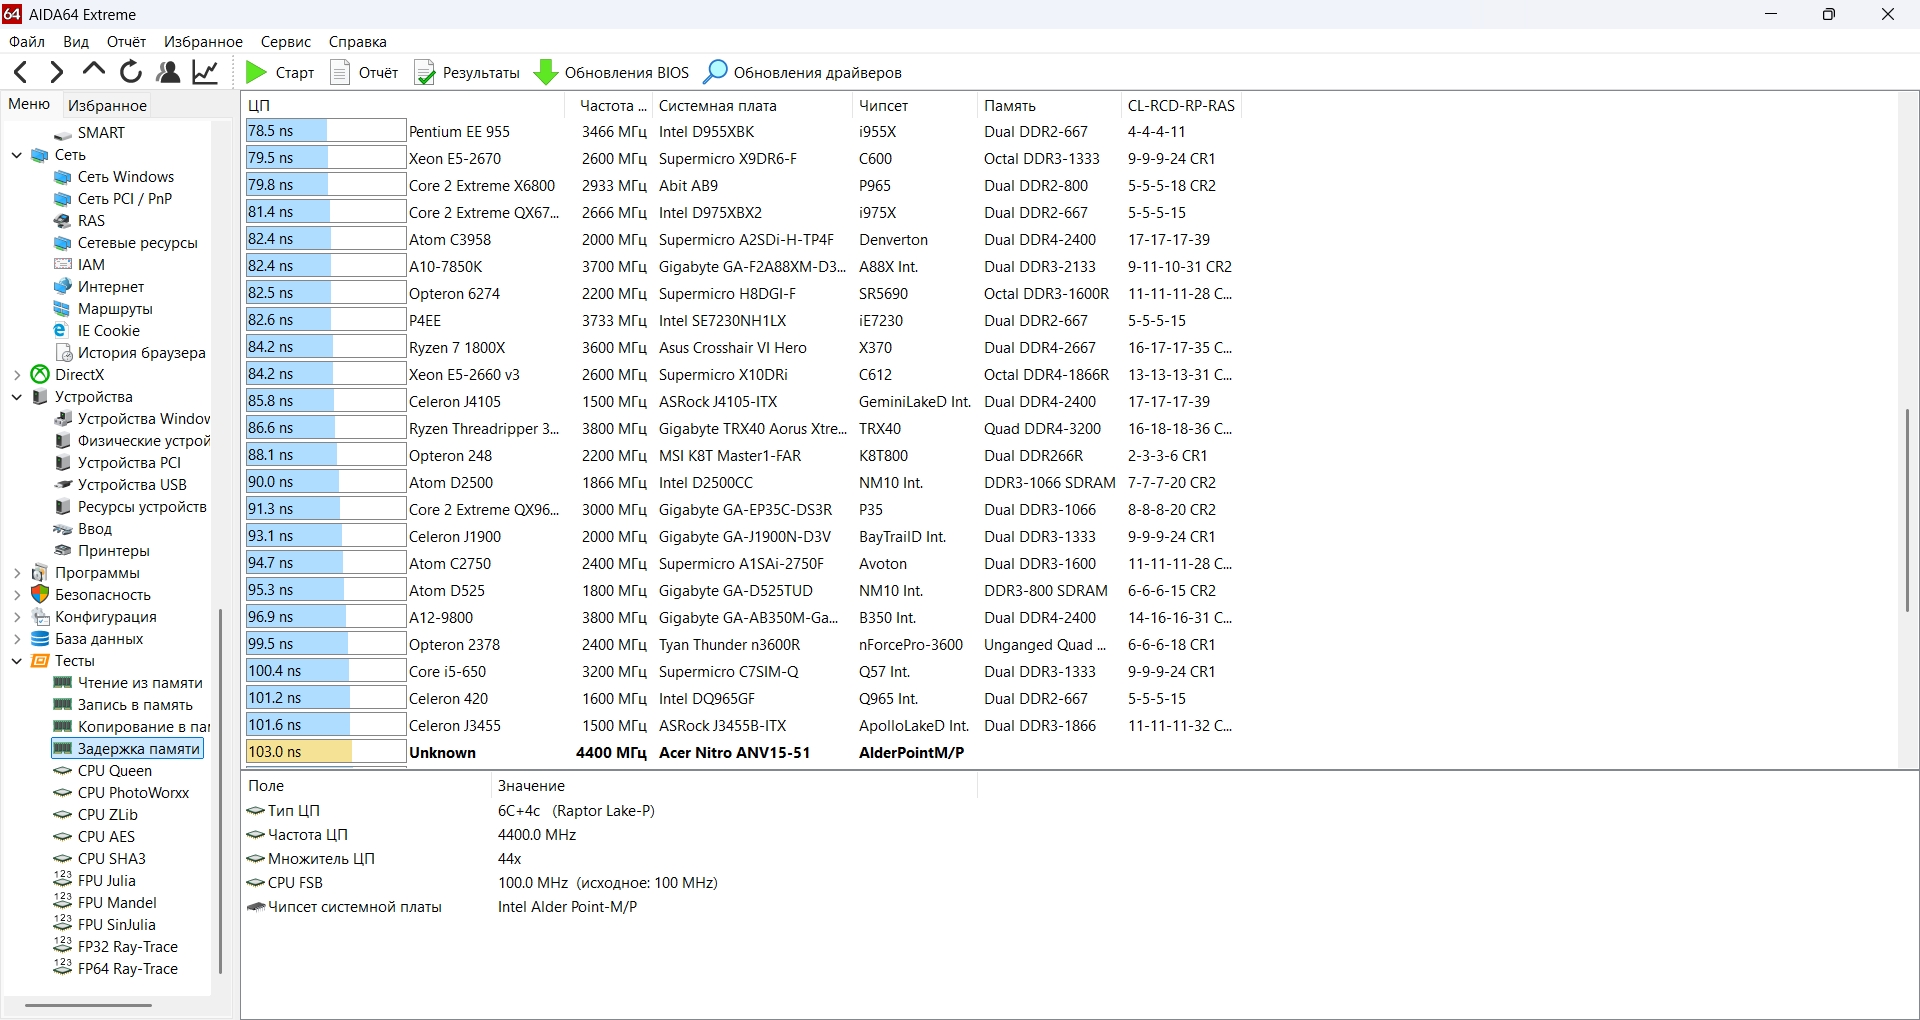Sort by the ЦП column header
The image size is (1920, 1020).
(x=404, y=105)
